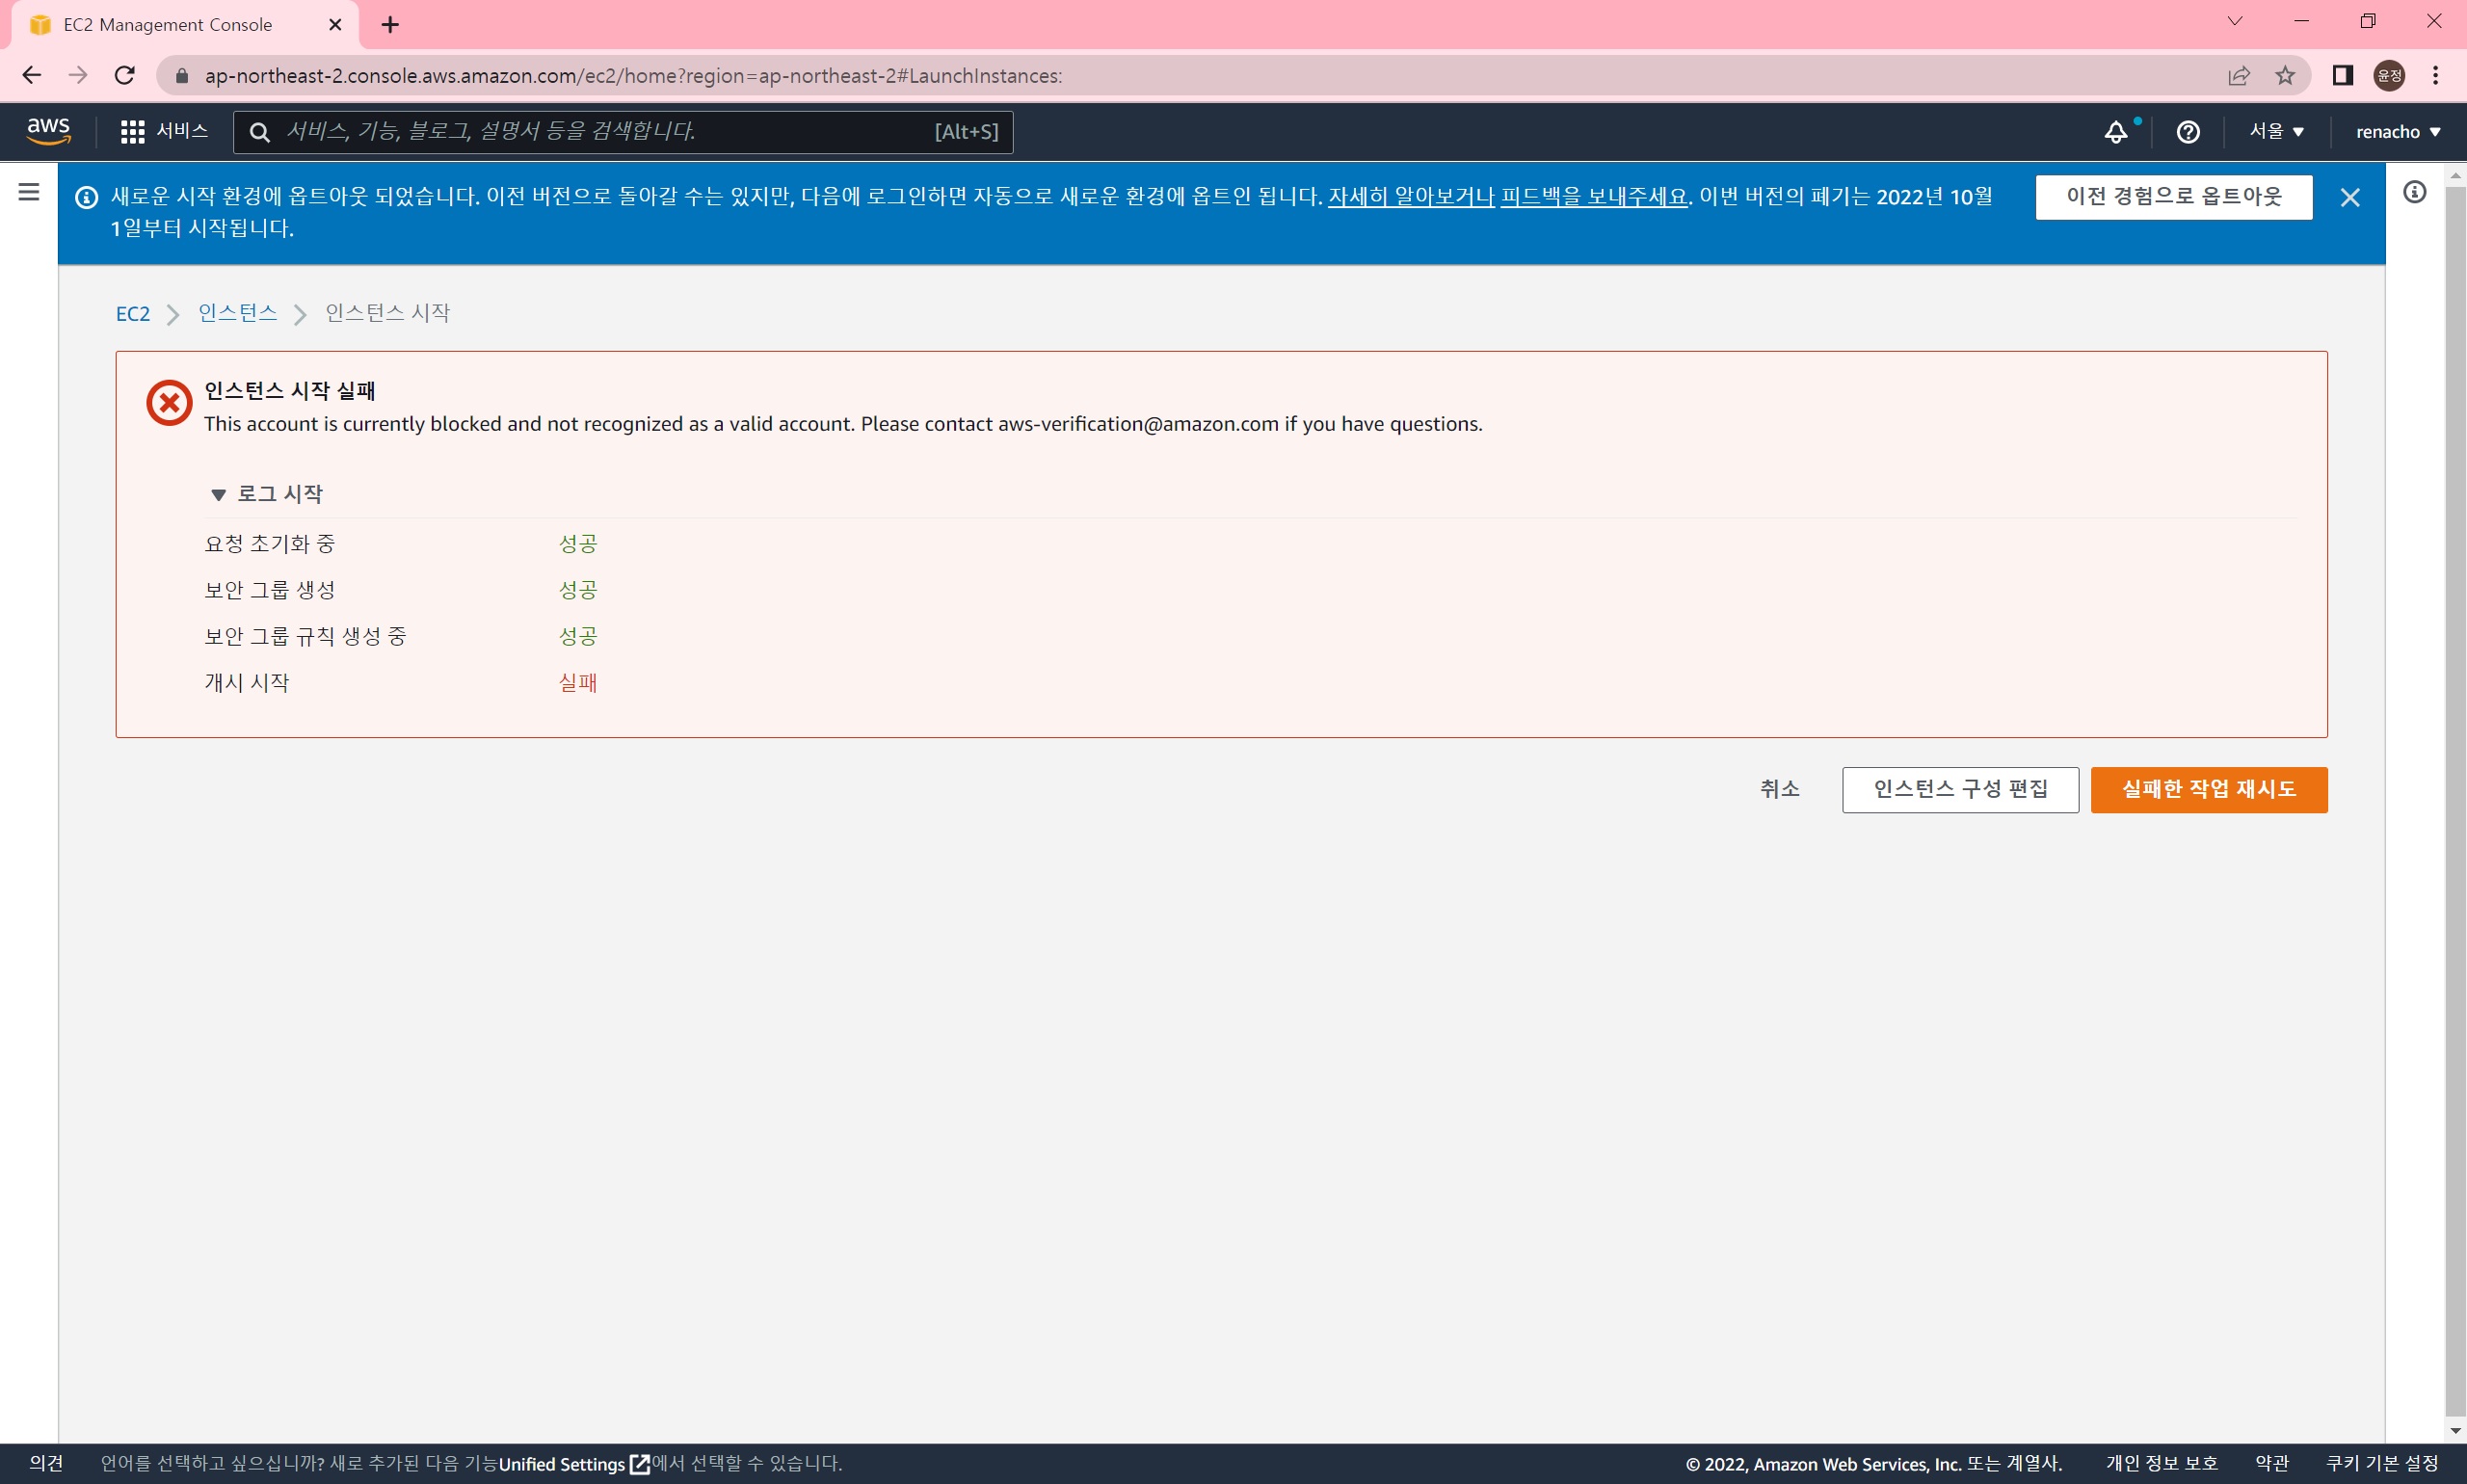Toggle the browser side panel icon

tap(2342, 75)
